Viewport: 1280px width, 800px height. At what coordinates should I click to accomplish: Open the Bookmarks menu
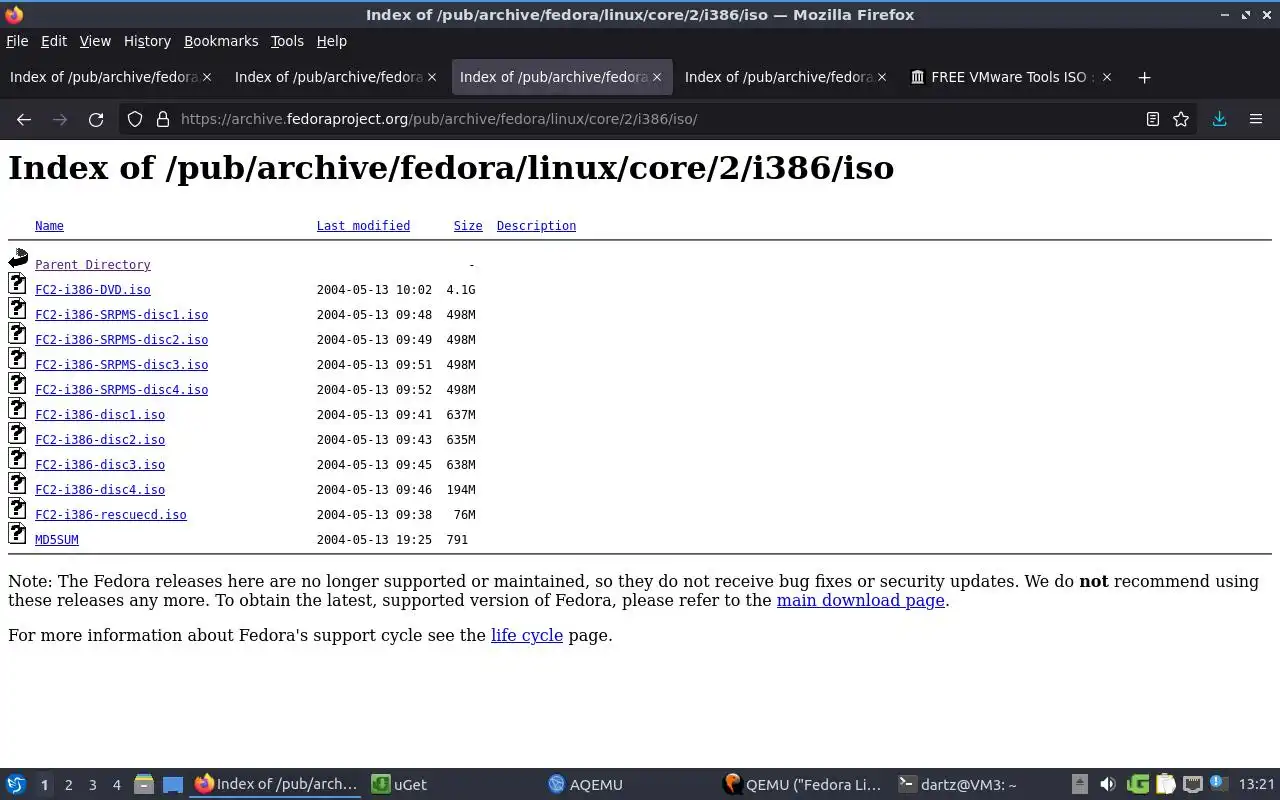point(221,41)
